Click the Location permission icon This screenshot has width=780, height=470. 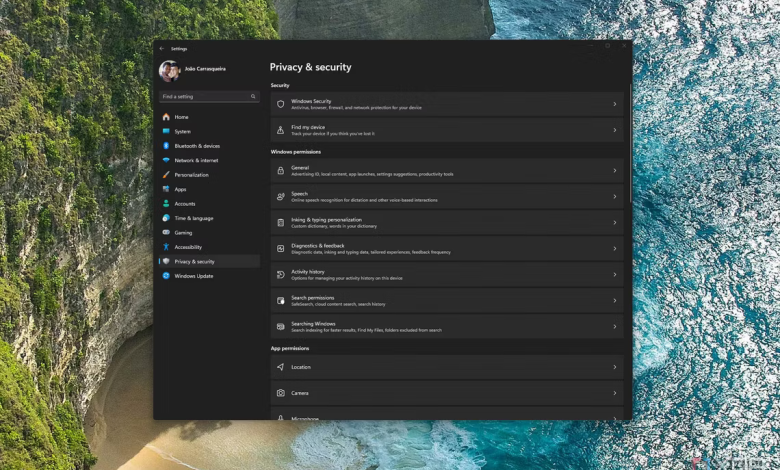click(x=281, y=367)
